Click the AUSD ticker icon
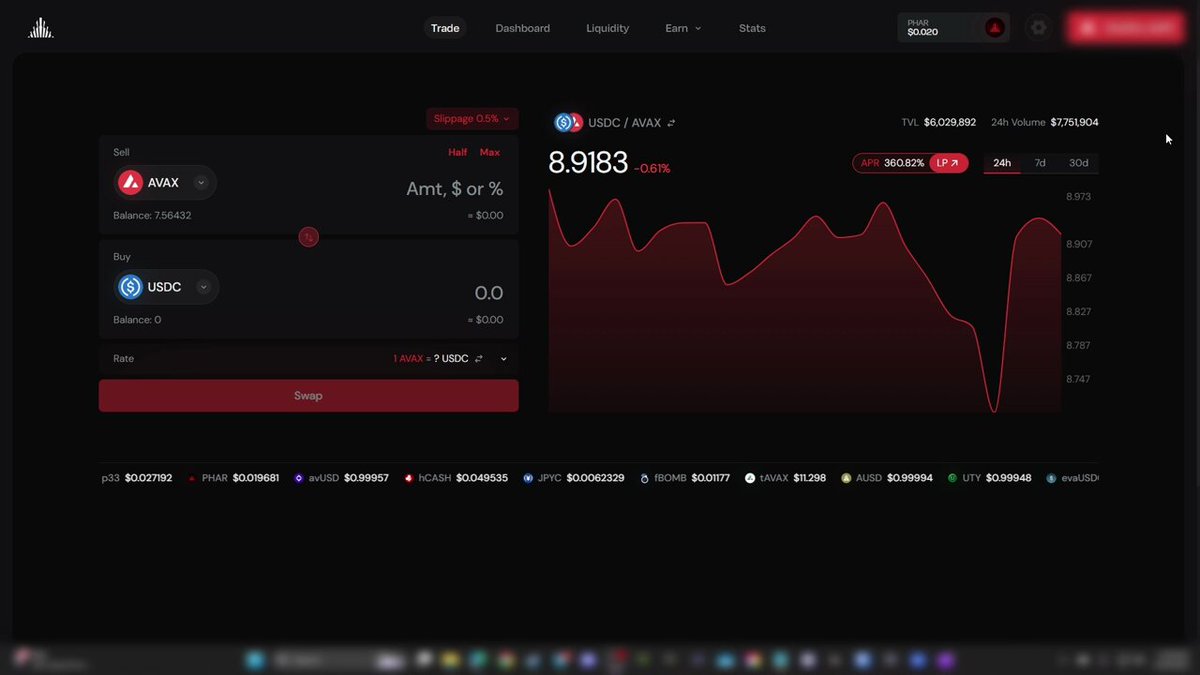 point(846,479)
